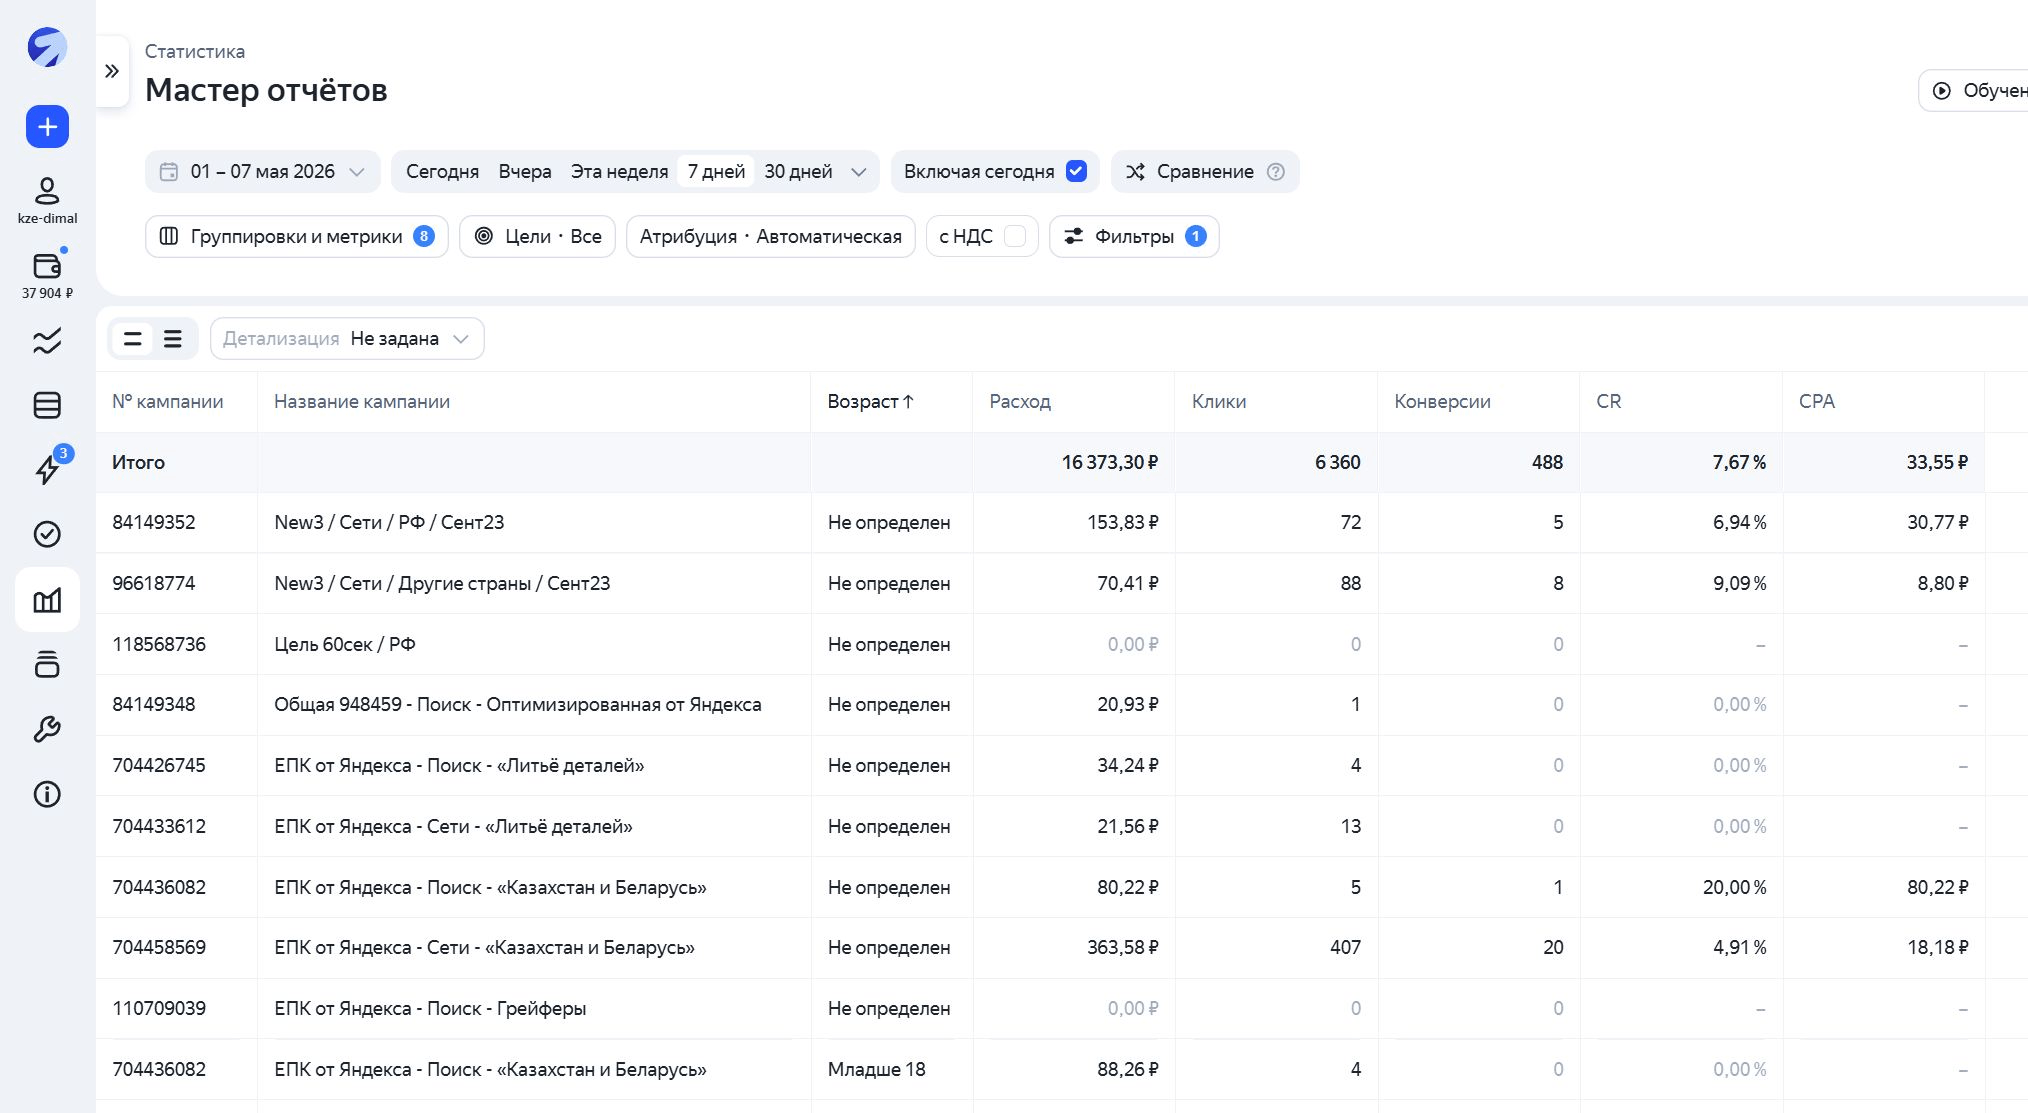
Task: Toggle the 'Включая сегодня' checkbox
Action: click(1076, 171)
